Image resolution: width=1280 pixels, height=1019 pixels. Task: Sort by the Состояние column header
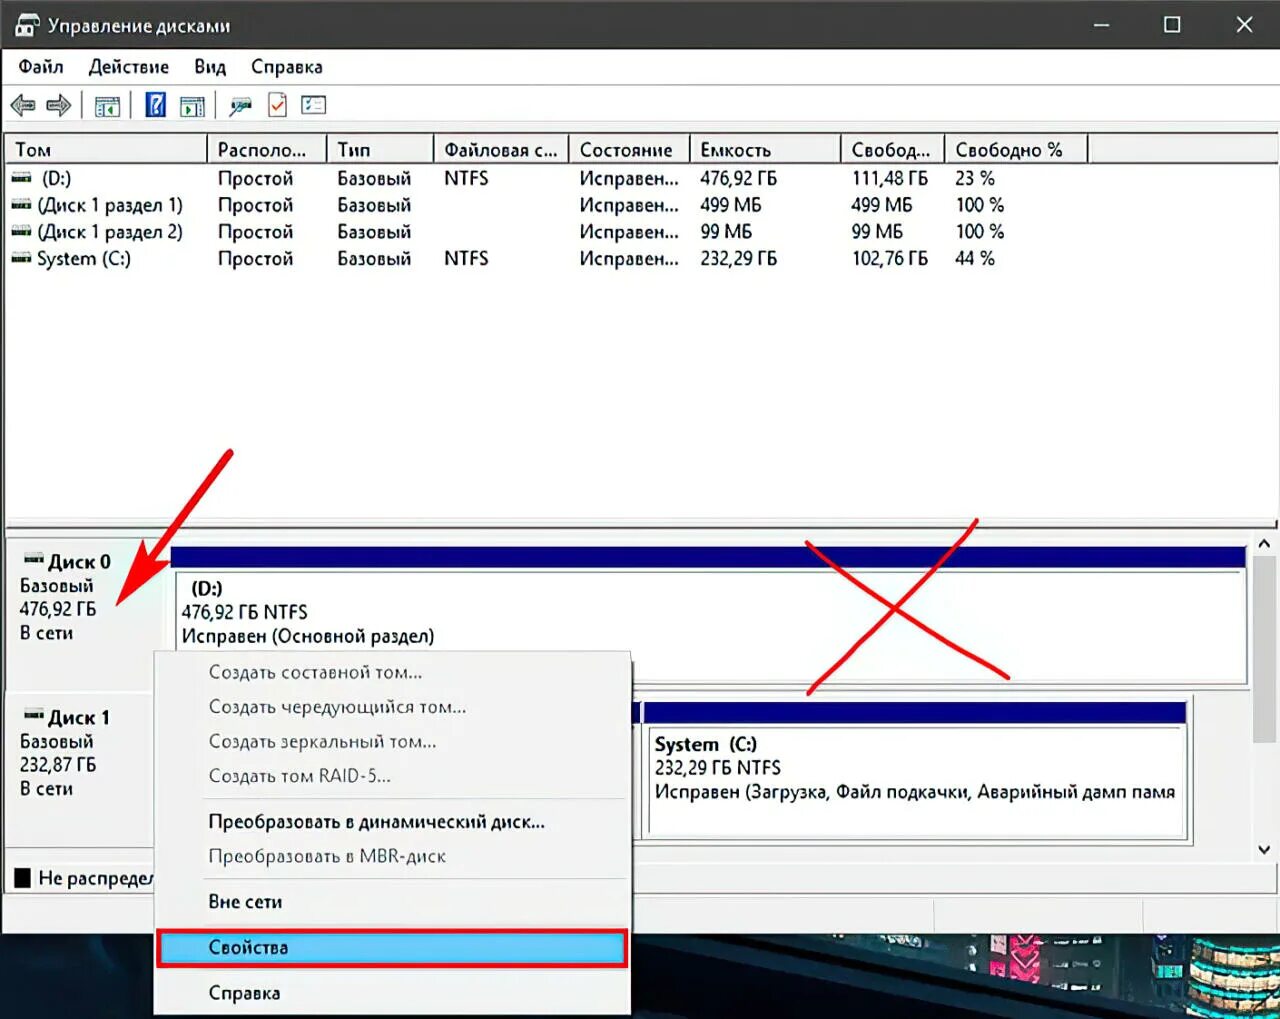(629, 150)
